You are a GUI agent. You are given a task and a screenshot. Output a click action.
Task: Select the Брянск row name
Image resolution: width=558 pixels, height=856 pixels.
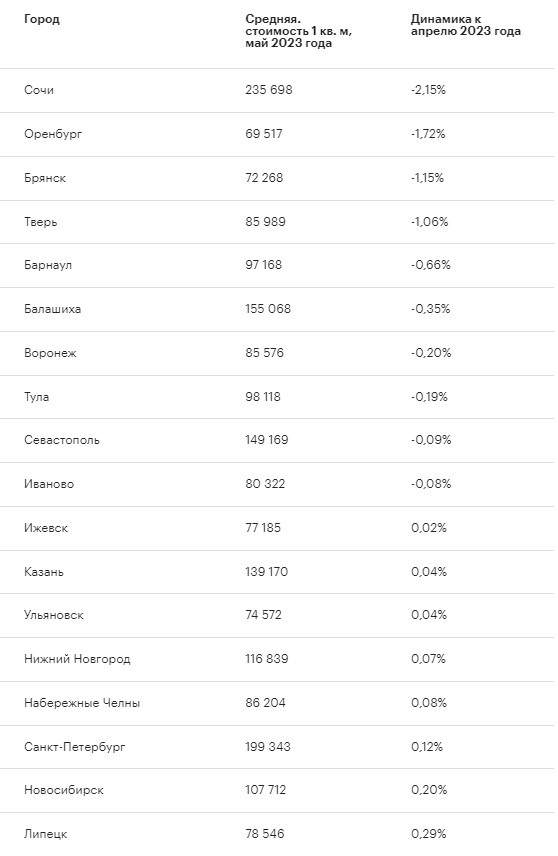click(45, 178)
